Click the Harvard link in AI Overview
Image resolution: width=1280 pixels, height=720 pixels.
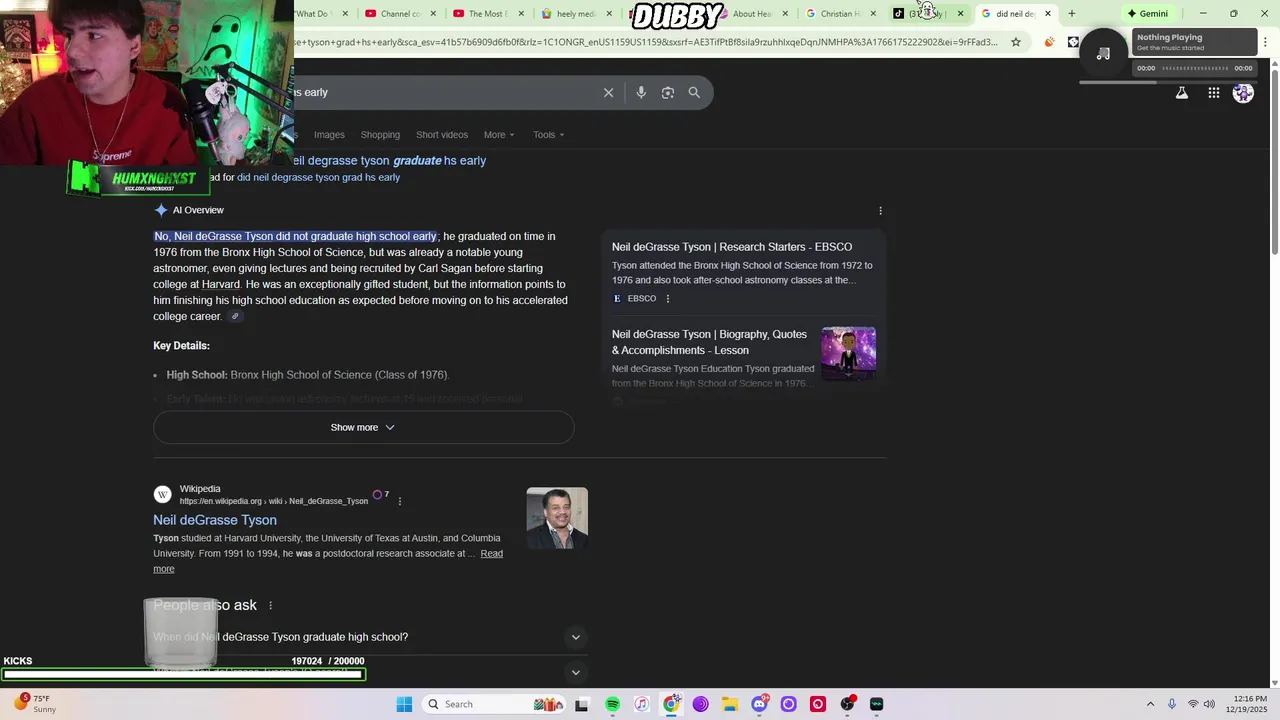pyautogui.click(x=221, y=285)
